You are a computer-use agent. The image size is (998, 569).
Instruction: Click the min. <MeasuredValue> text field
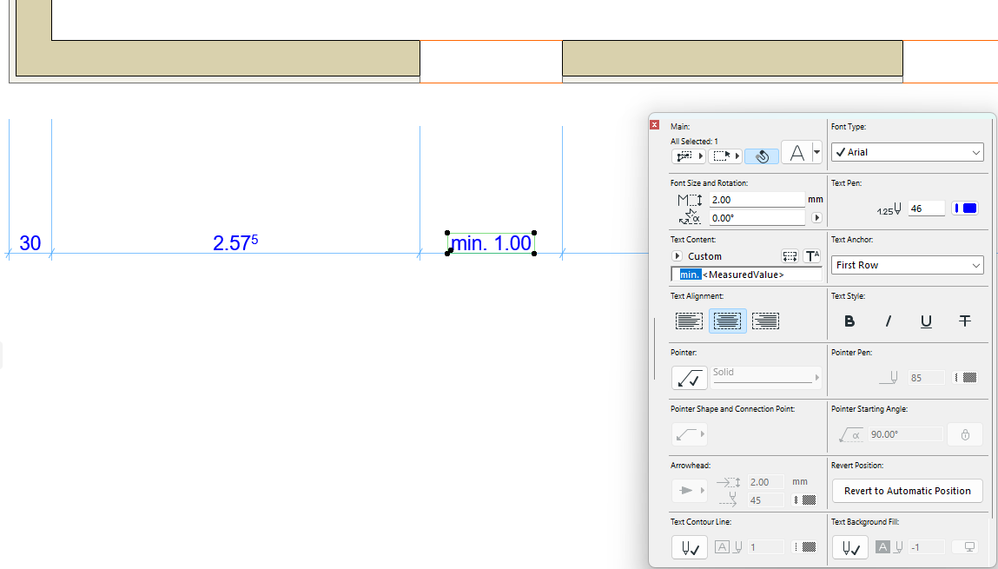click(747, 274)
